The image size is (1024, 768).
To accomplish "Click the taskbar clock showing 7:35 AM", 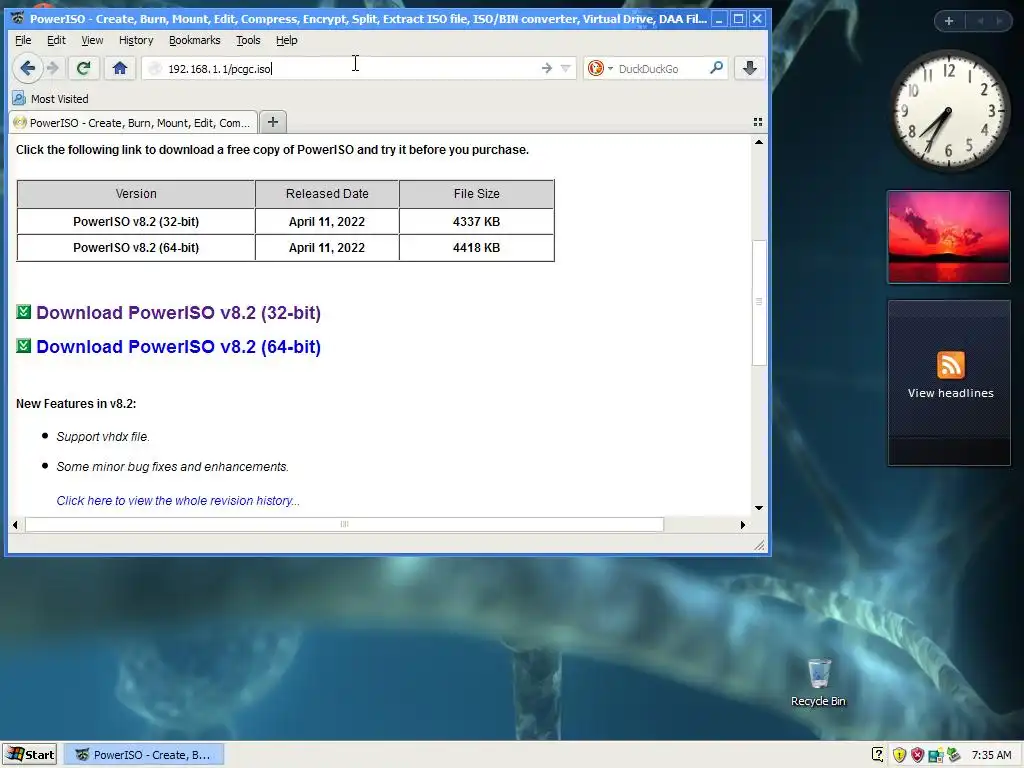I will [x=991, y=755].
